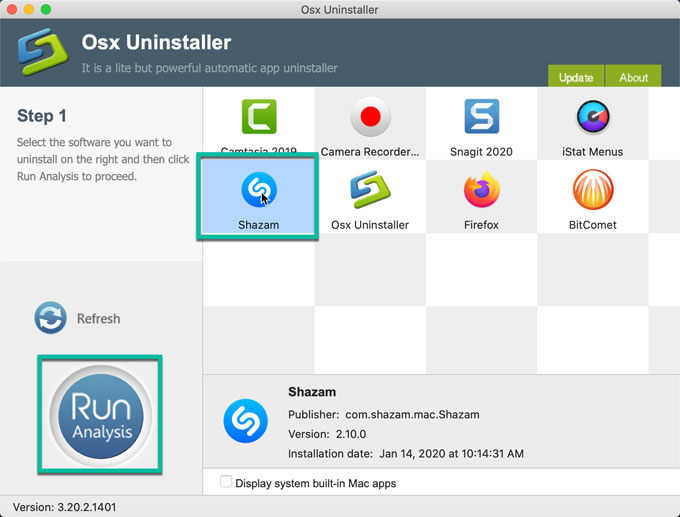The width and height of the screenshot is (680, 517).
Task: Click the empty grid cell below Shazam
Action: coord(259,270)
